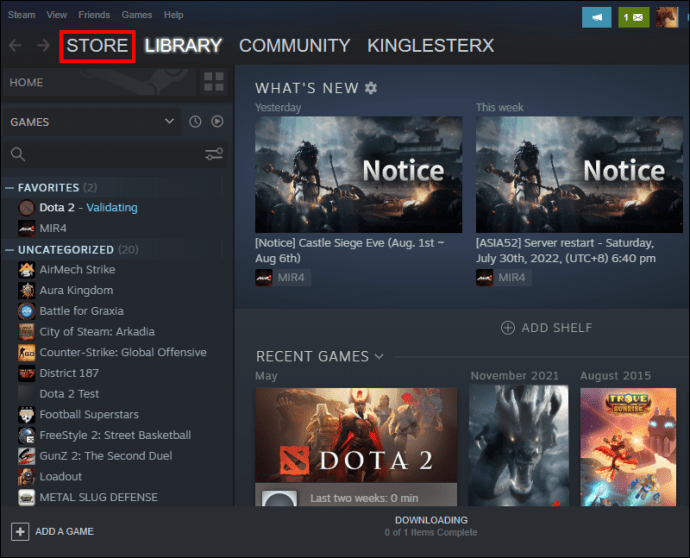Open the View menu

click(57, 15)
